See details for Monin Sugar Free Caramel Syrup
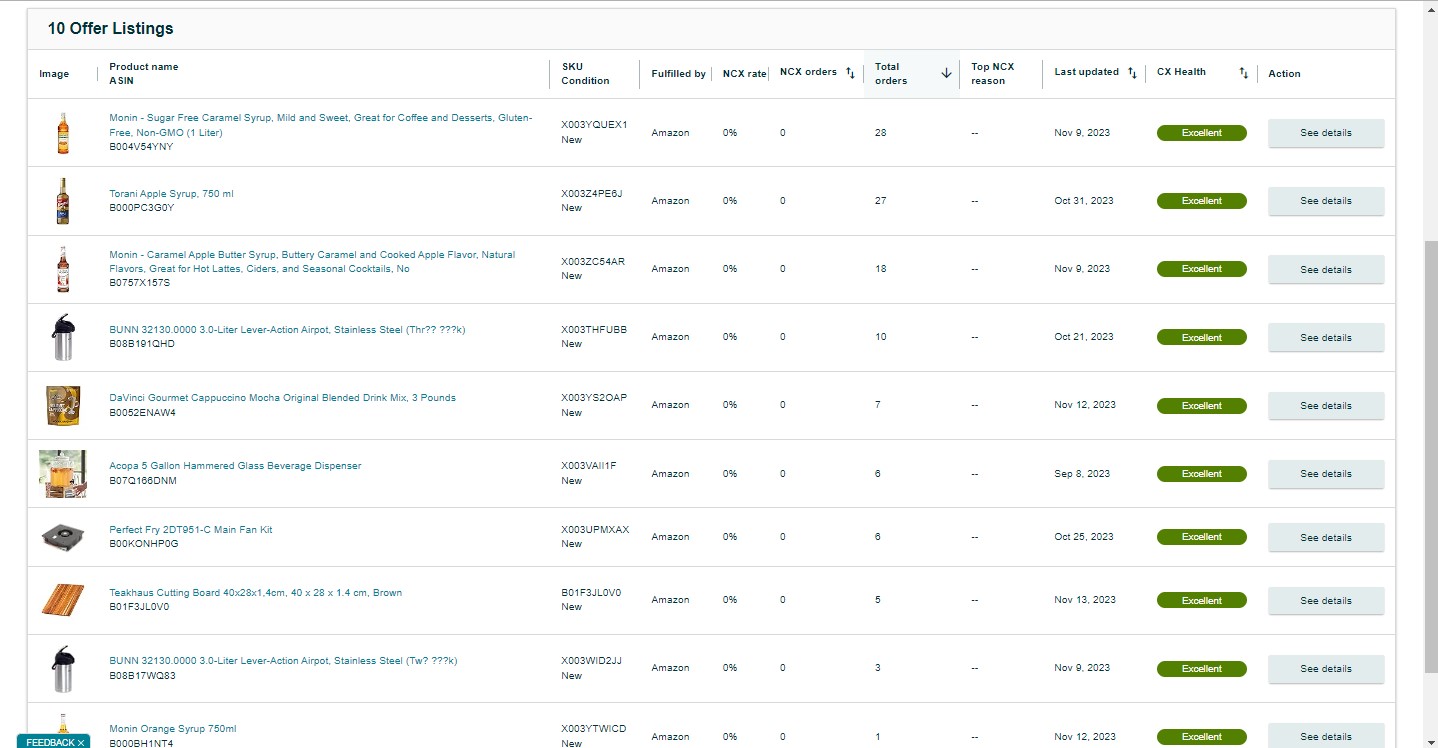This screenshot has height=748, width=1438. point(1326,133)
